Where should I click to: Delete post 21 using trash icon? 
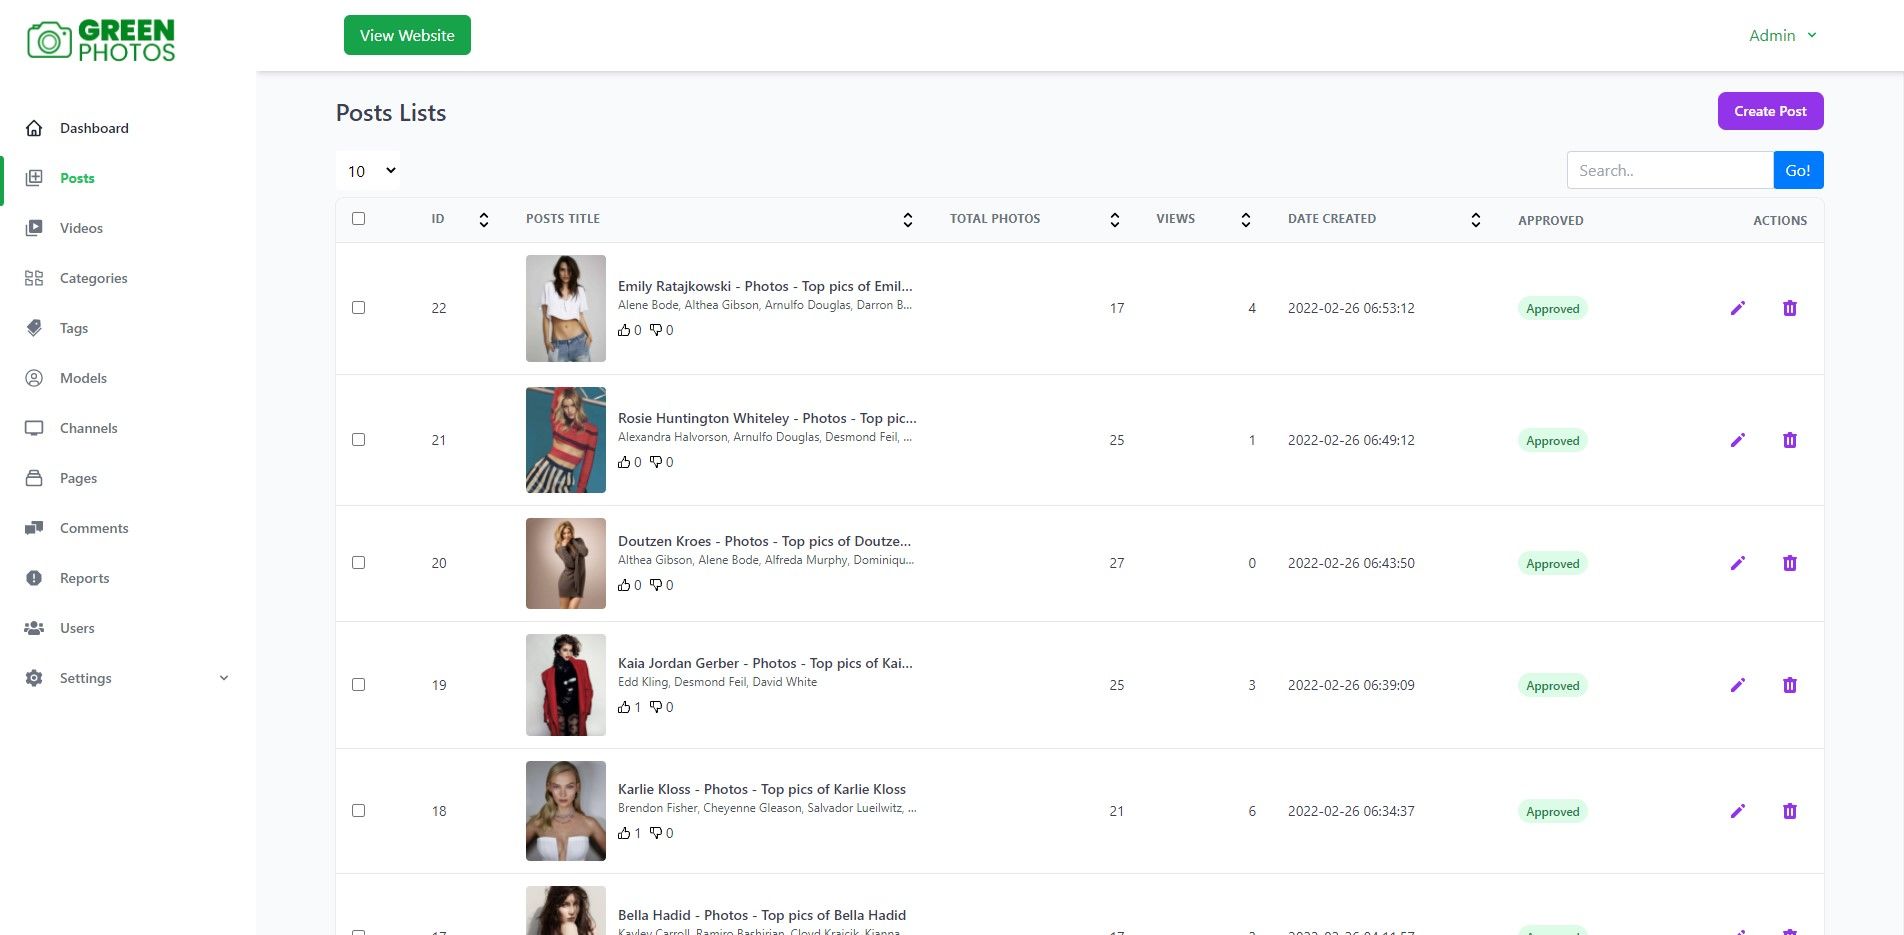[1789, 440]
